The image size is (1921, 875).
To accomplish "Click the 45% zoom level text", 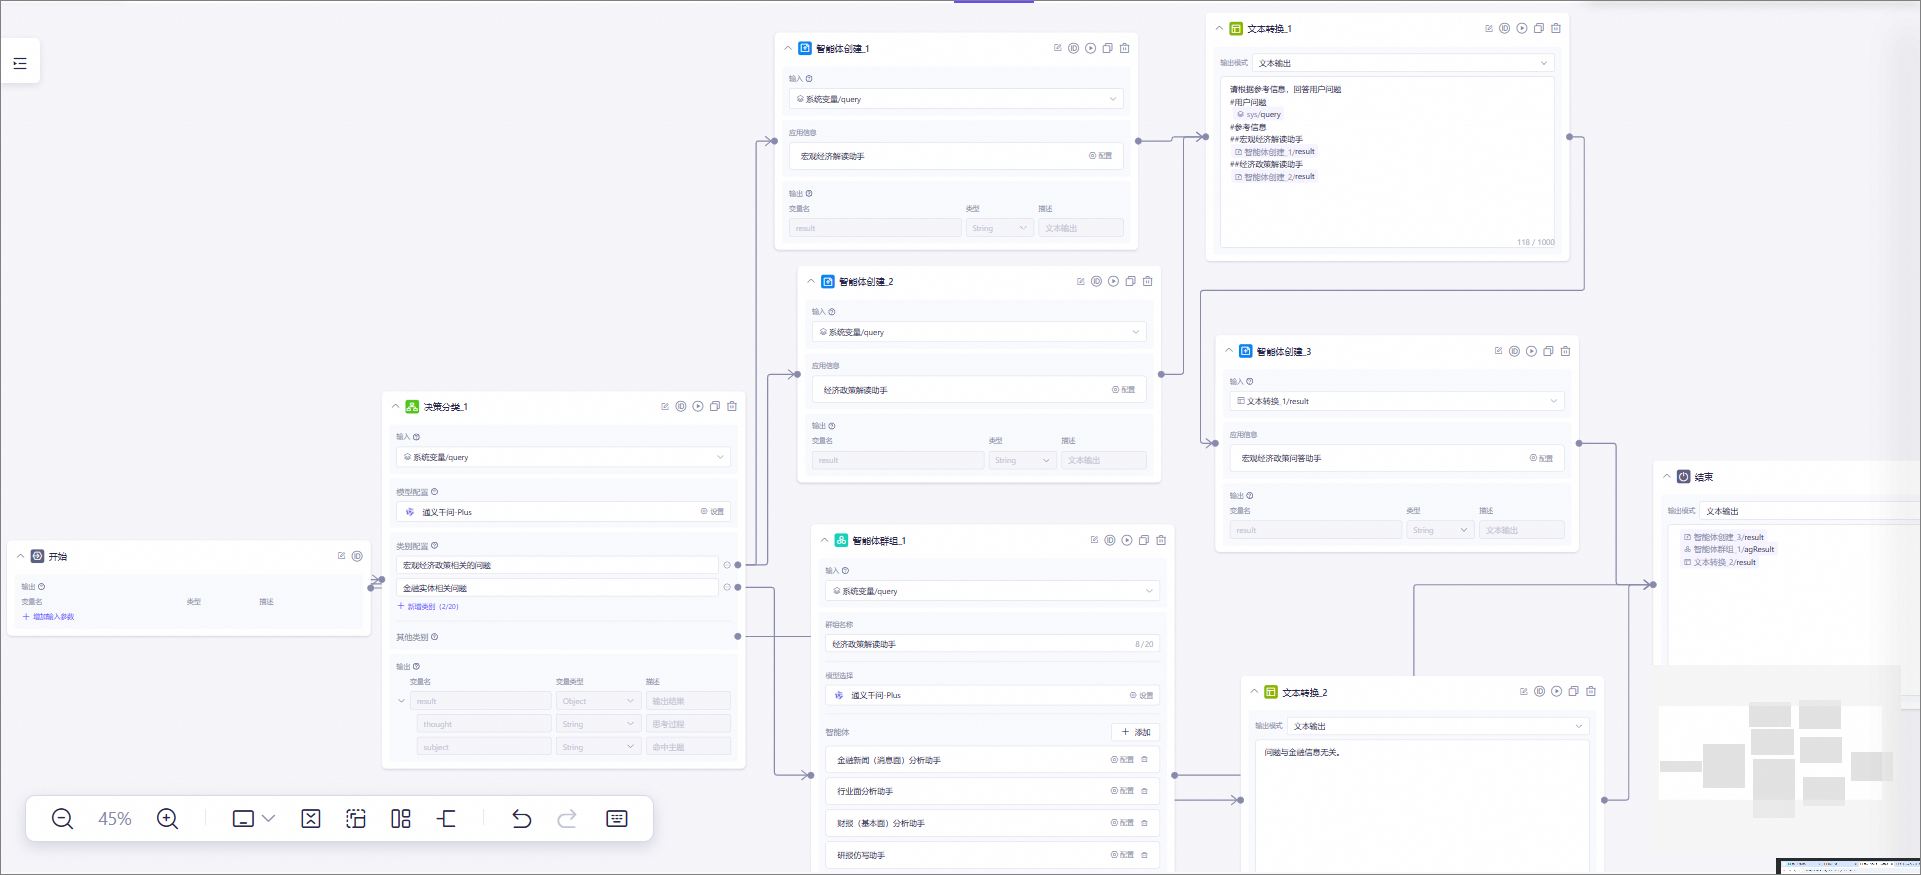I will [115, 819].
